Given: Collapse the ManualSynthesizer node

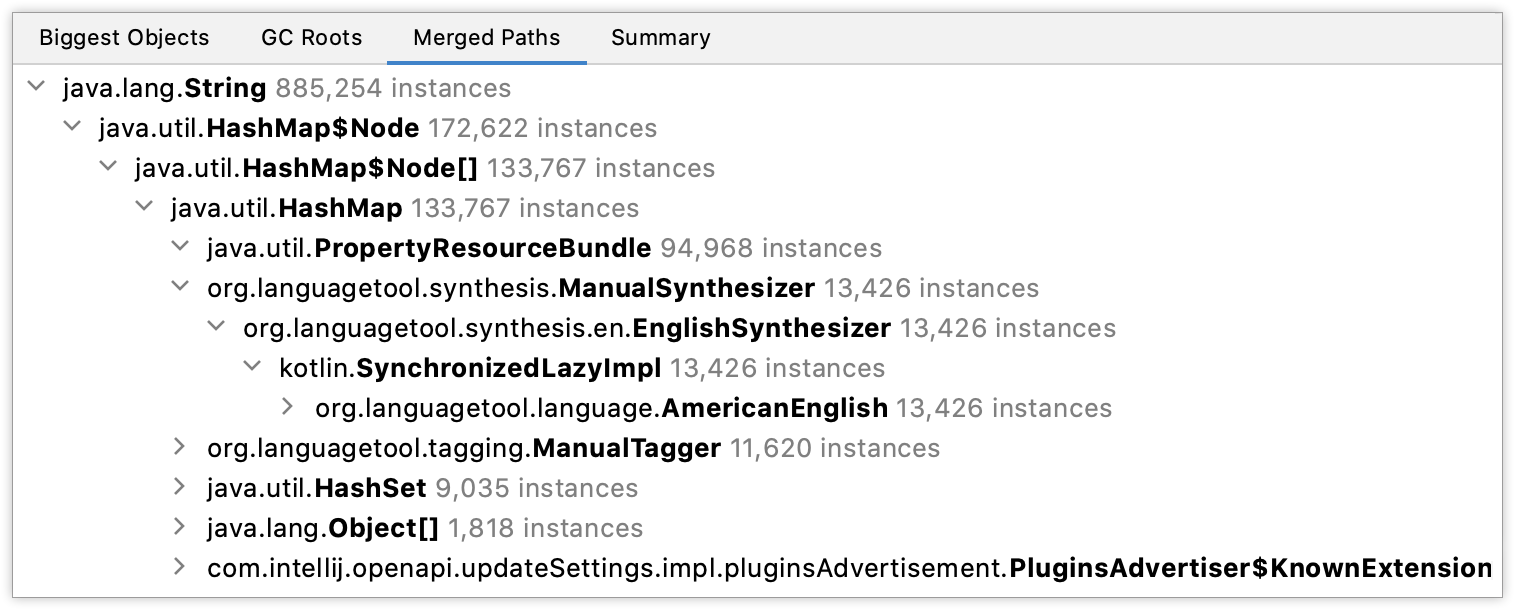Looking at the screenshot, I should 179,288.
